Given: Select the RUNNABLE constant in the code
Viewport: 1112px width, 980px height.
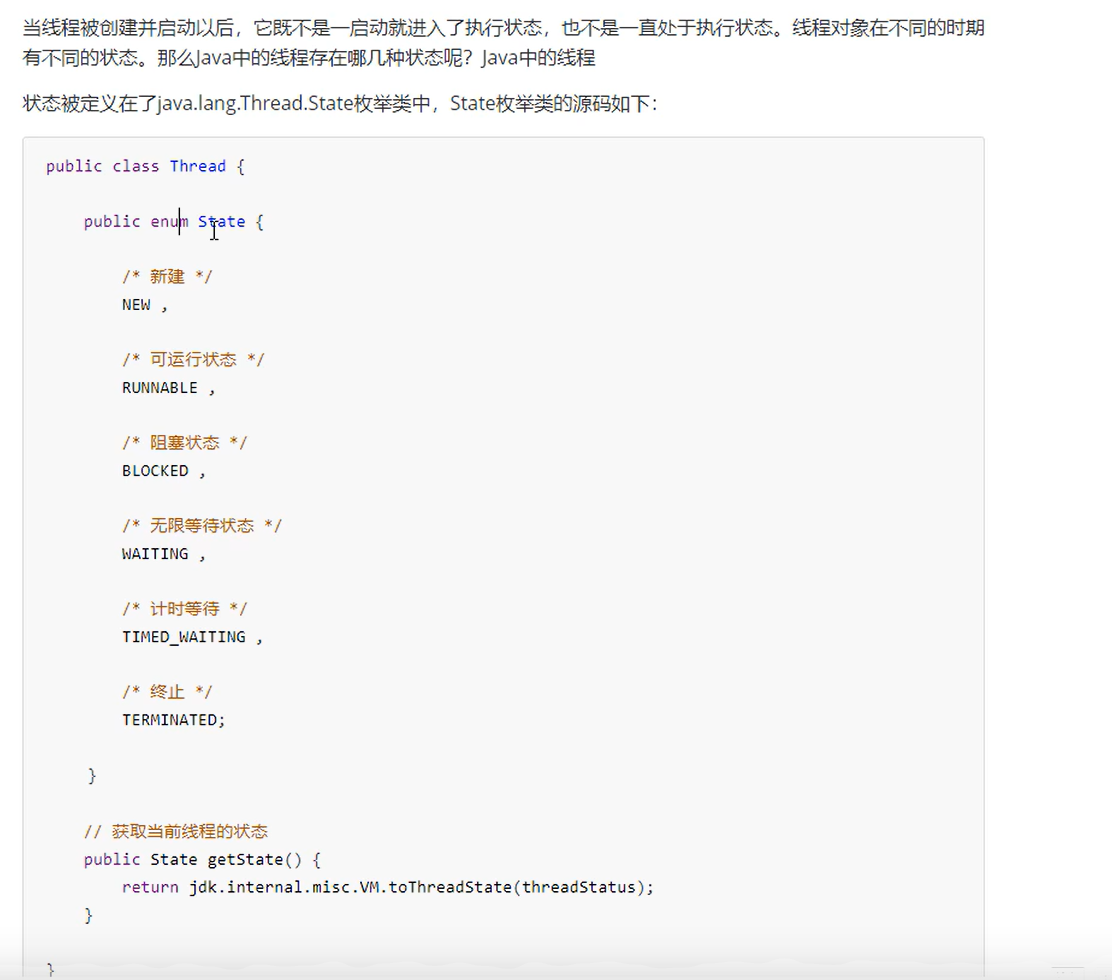Looking at the screenshot, I should pos(158,387).
